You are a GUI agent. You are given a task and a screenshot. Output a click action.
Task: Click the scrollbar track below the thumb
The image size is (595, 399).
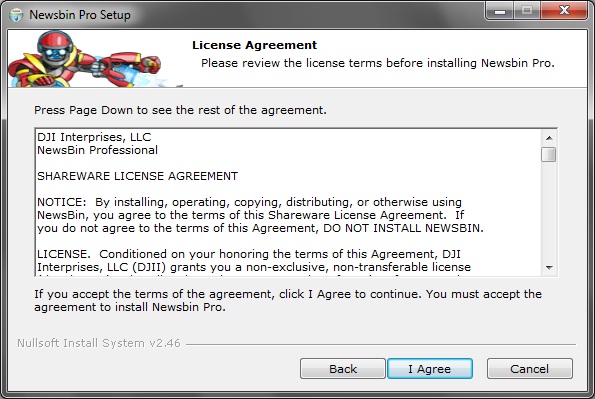point(549,211)
